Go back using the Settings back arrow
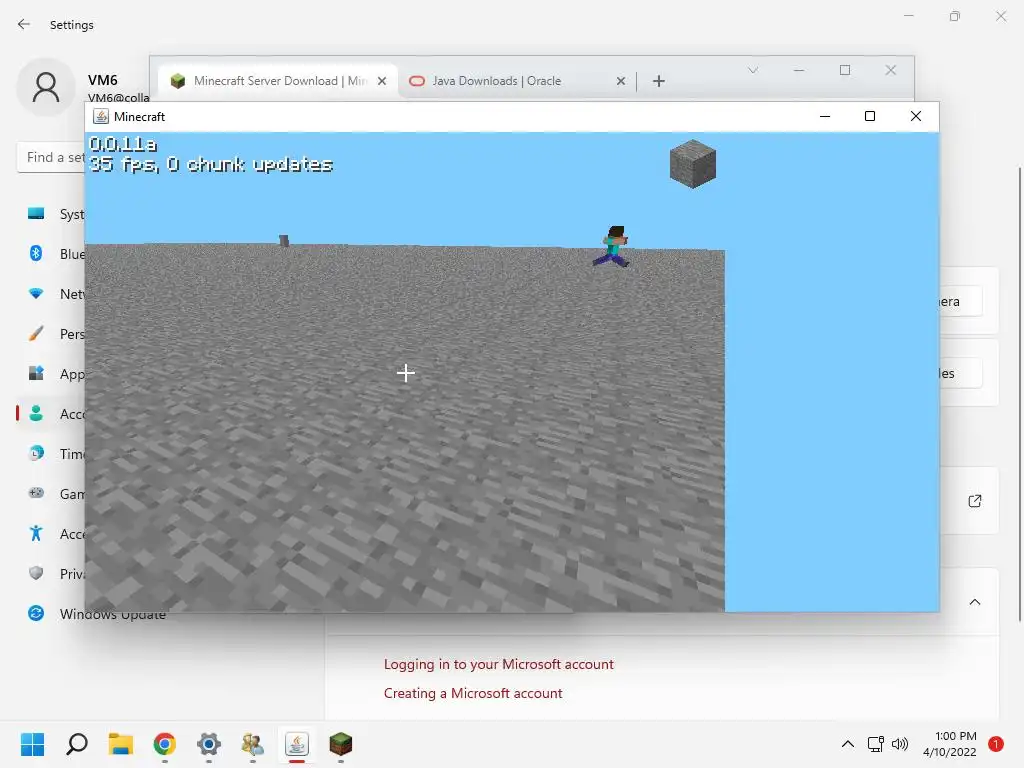 (x=24, y=24)
